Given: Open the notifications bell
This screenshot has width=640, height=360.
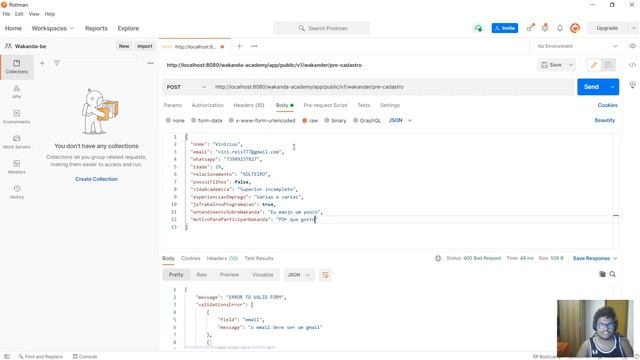Looking at the screenshot, I should (x=560, y=28).
